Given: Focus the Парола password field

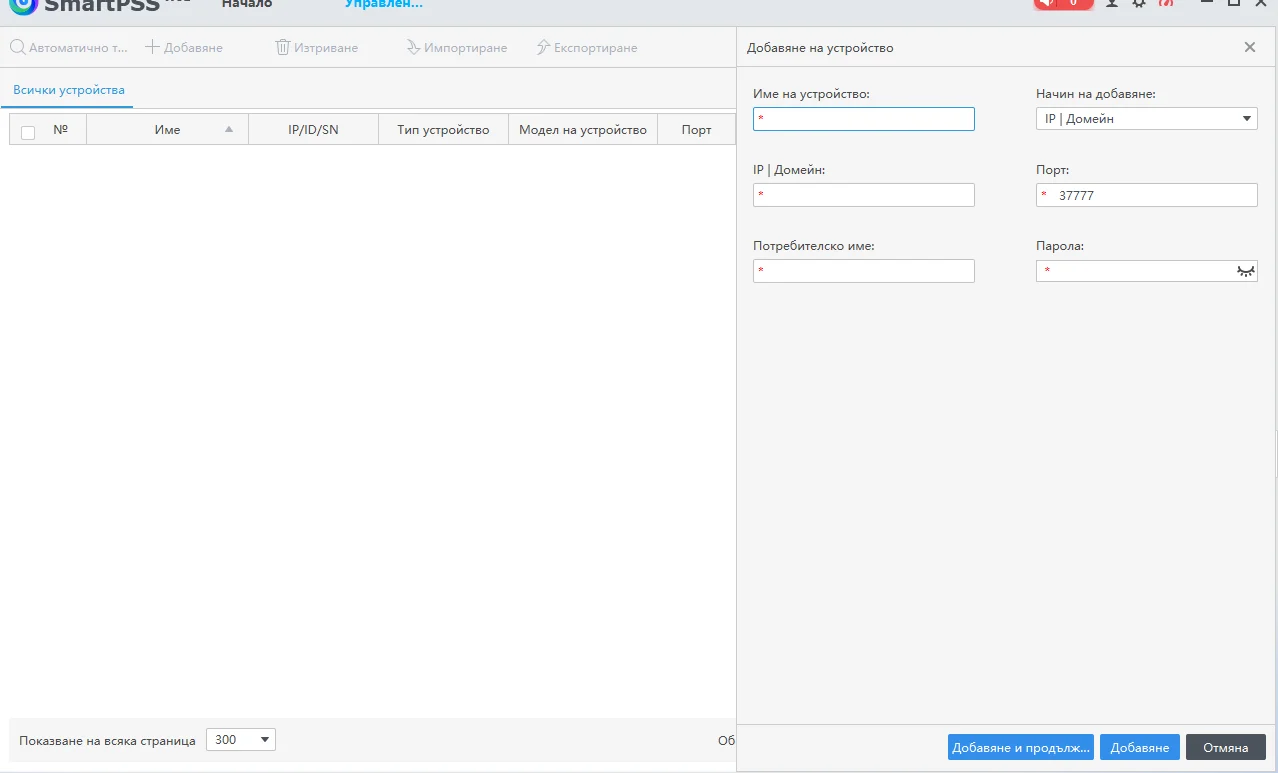Looking at the screenshot, I should coord(1146,271).
